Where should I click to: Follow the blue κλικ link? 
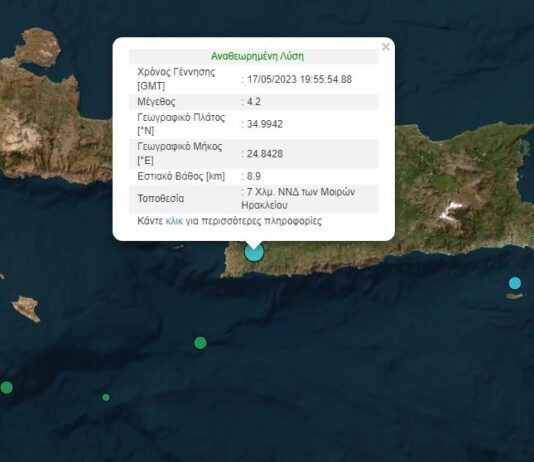coord(174,221)
